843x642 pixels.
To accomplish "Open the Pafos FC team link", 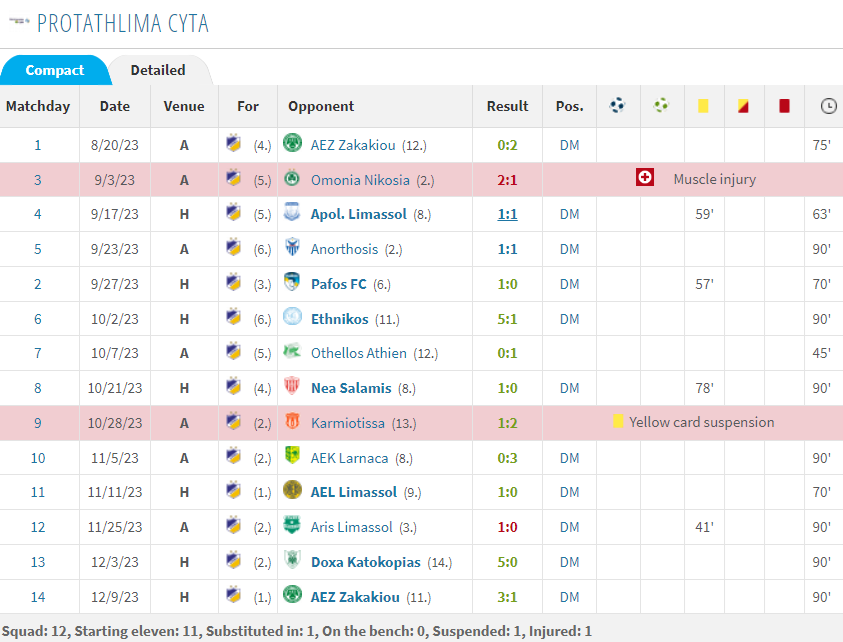I will tap(339, 284).
